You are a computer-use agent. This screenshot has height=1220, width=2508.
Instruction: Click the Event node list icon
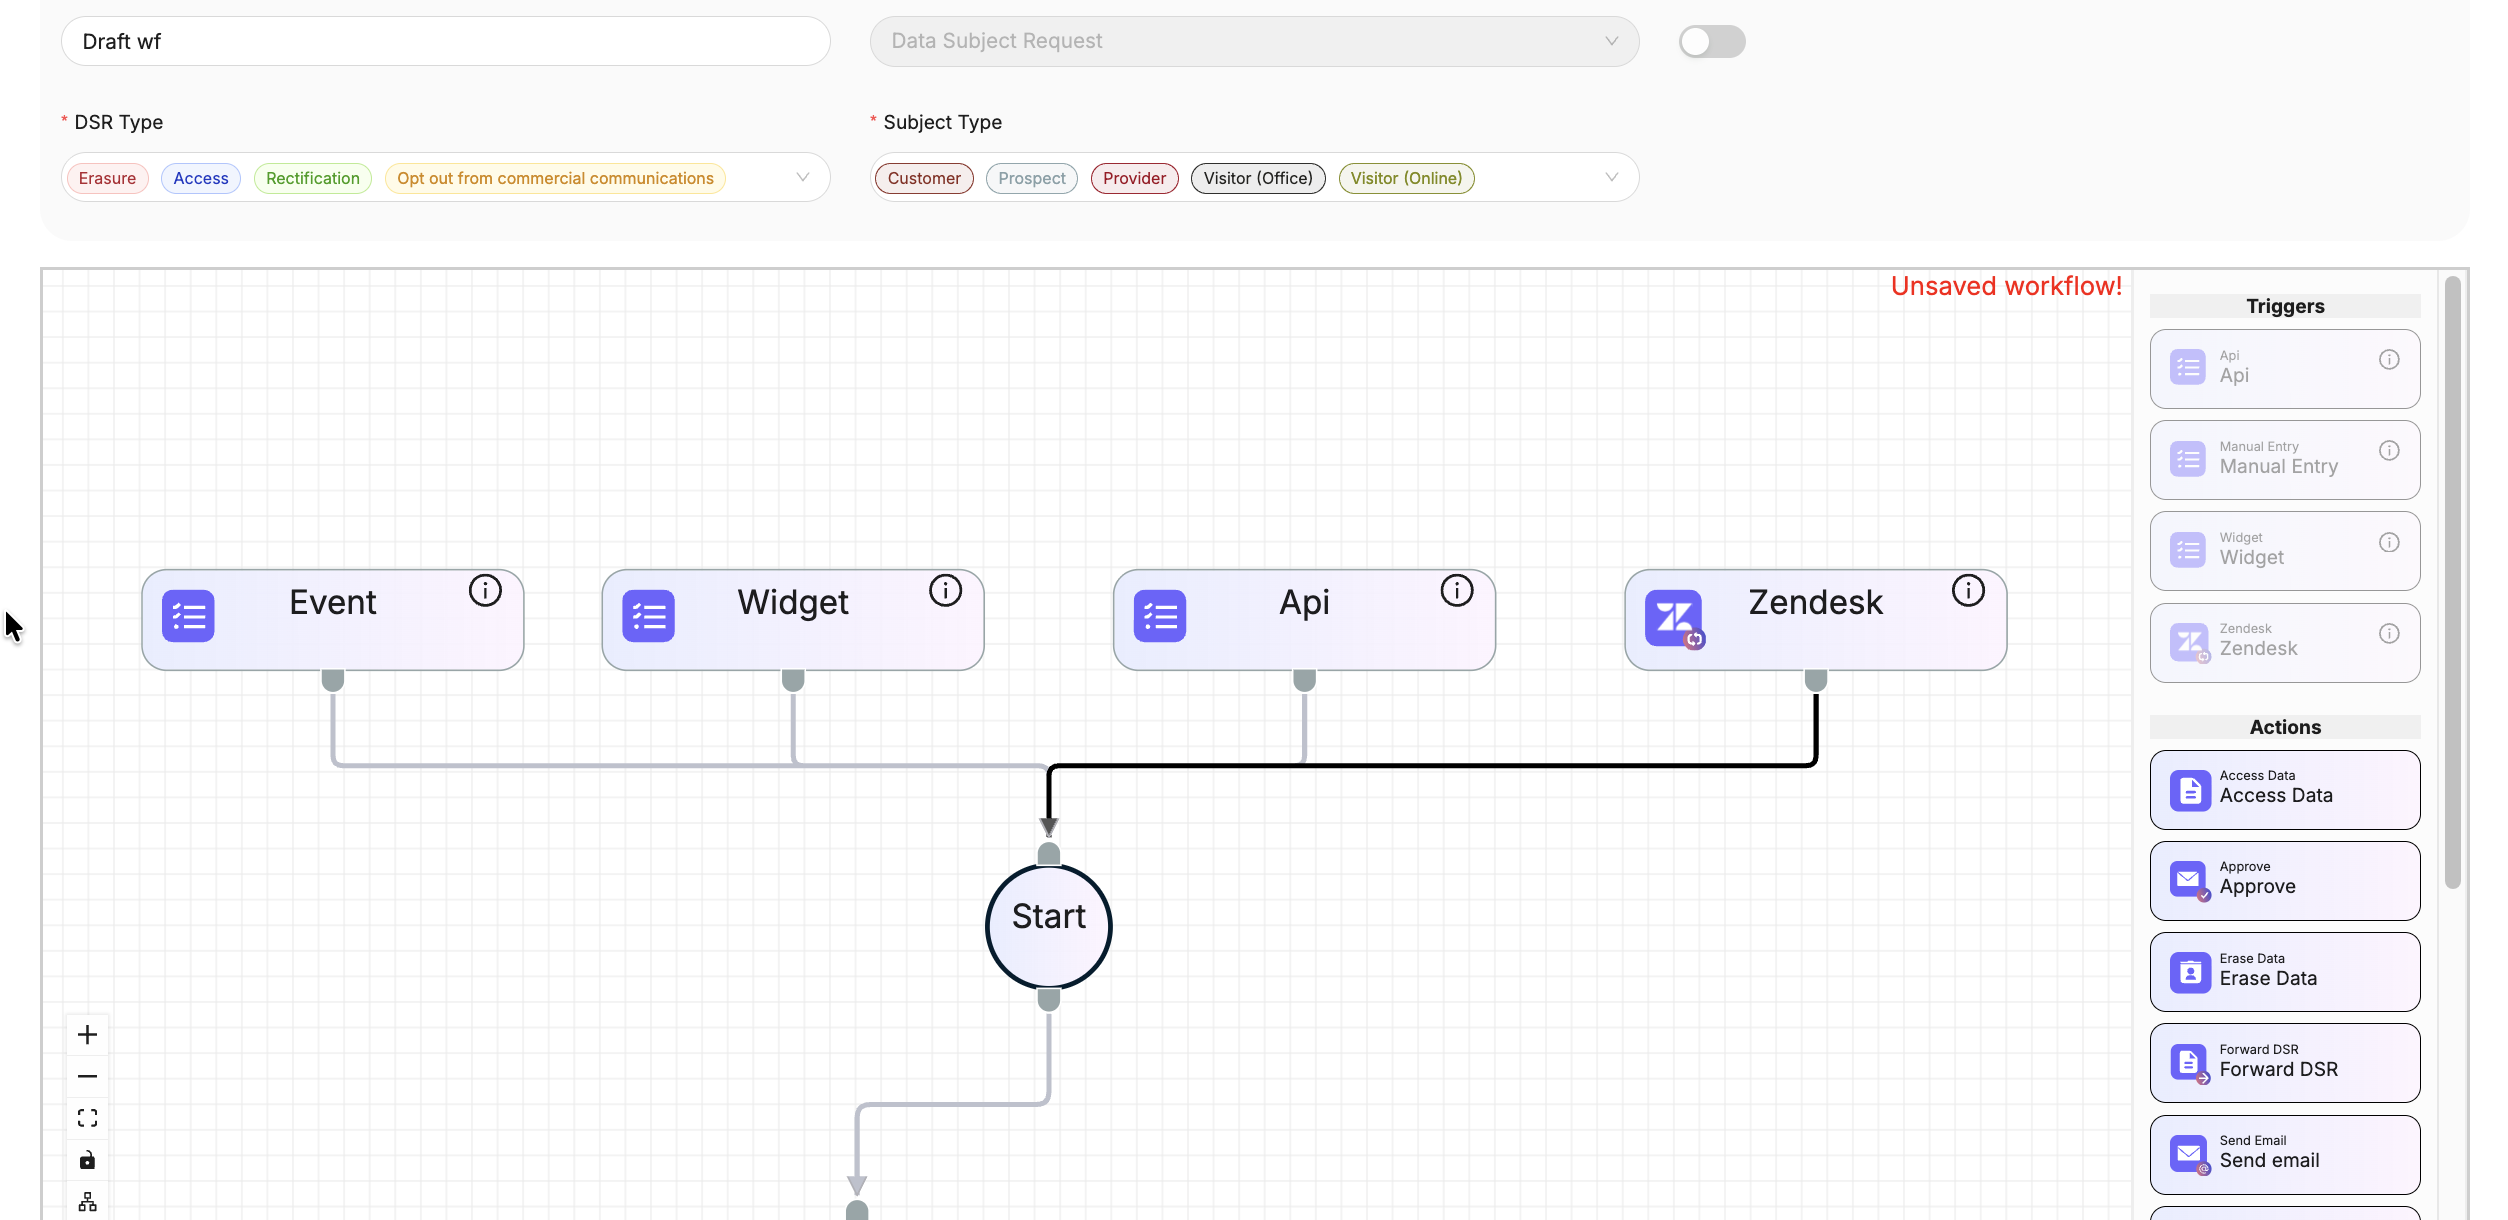pos(188,616)
